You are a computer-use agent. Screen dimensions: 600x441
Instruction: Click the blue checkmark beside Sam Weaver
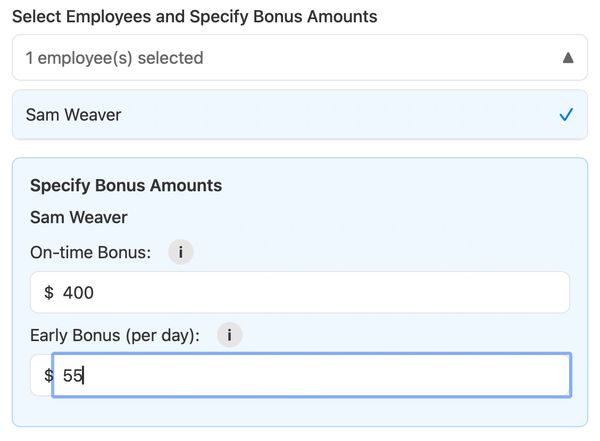click(x=566, y=115)
